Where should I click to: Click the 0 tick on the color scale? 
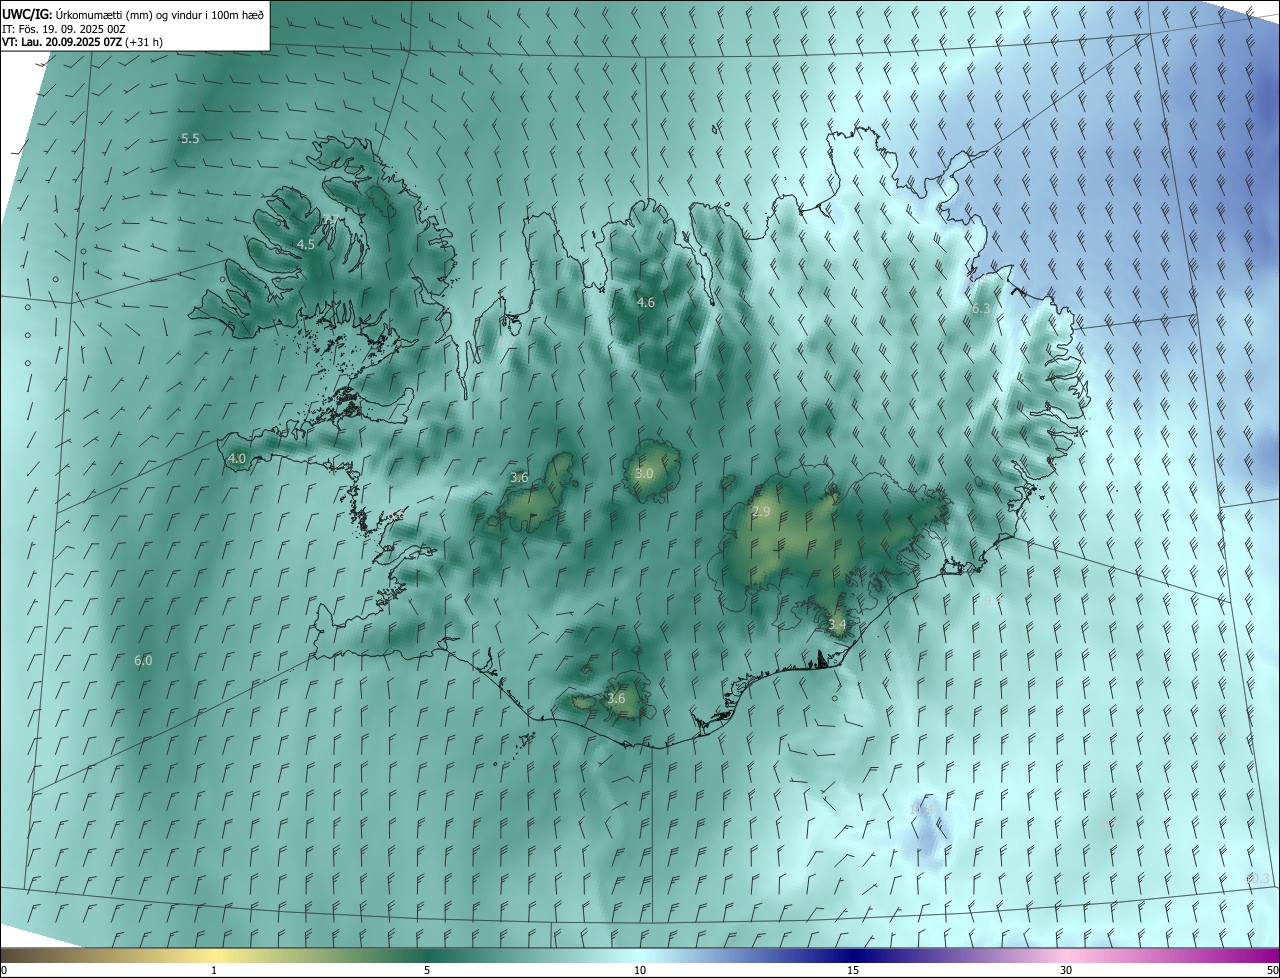click(4, 970)
